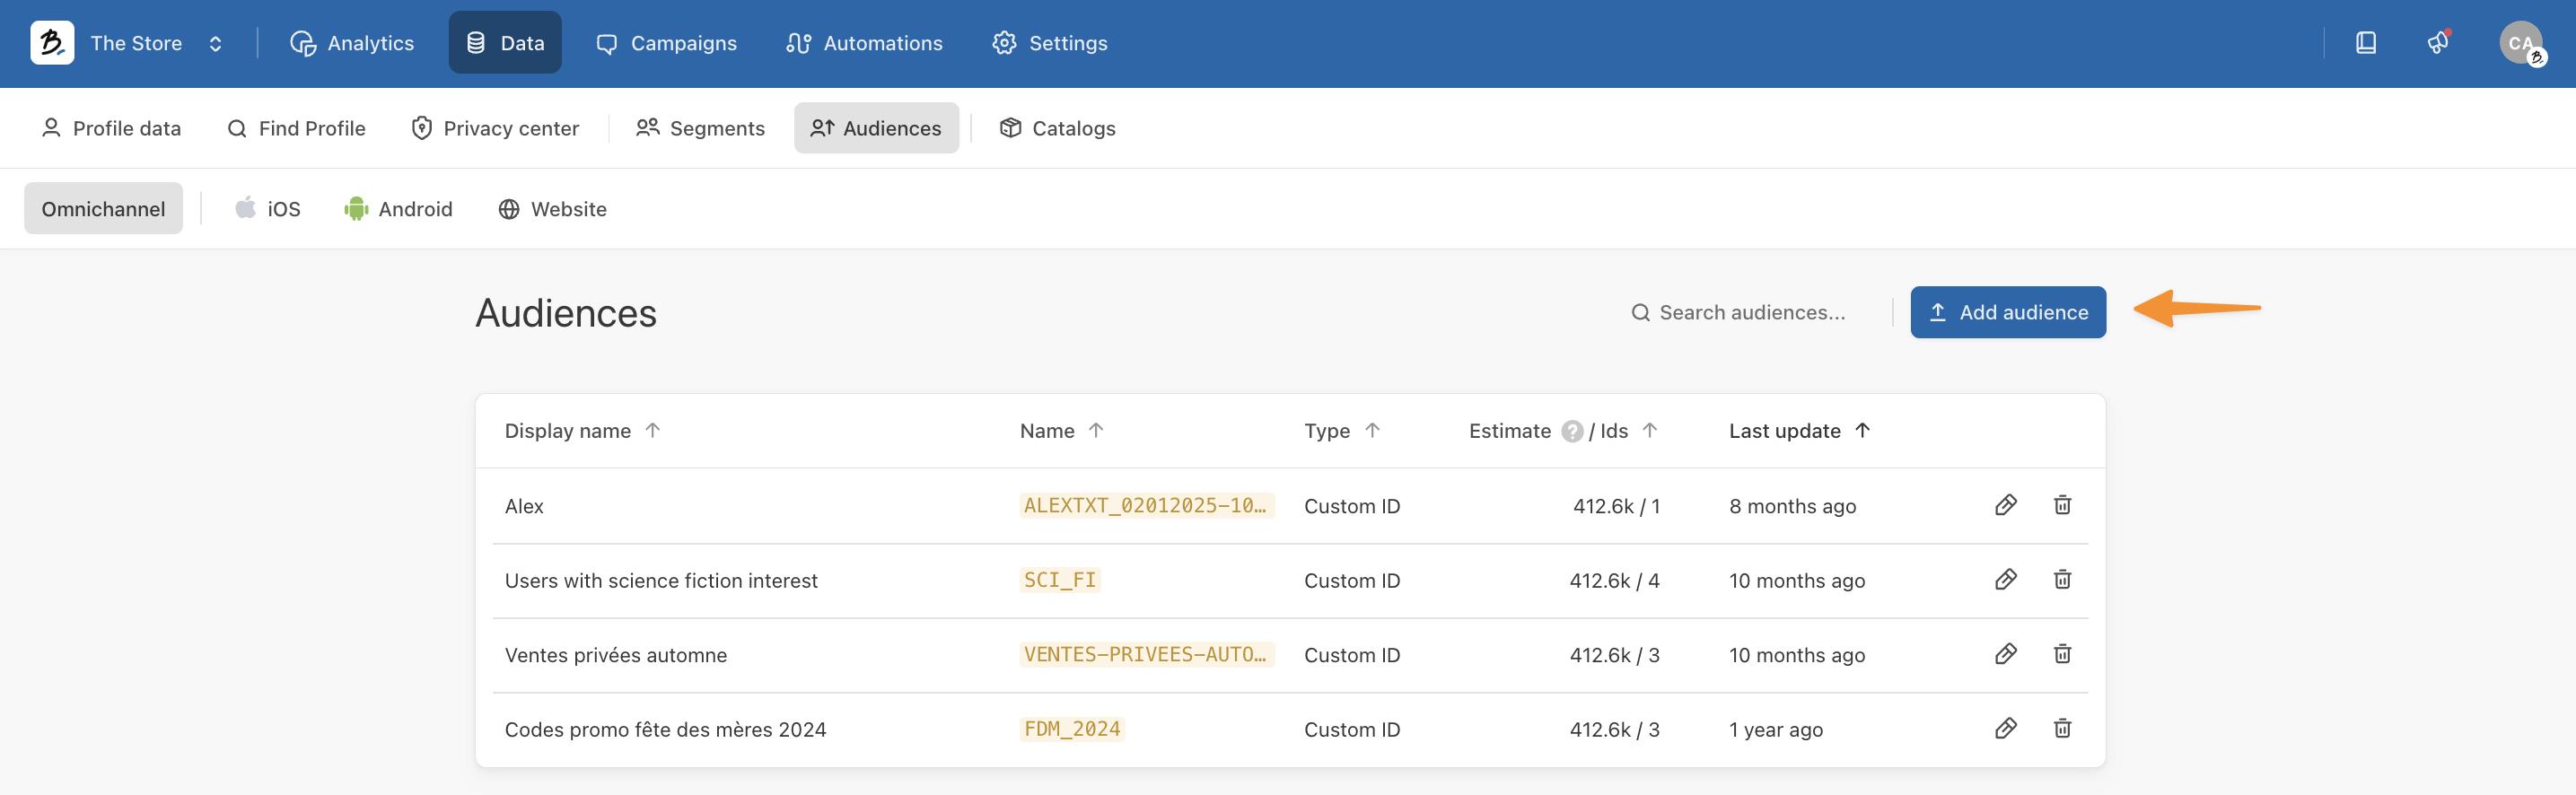Edit the Ventes privées automne audience
The width and height of the screenshot is (2576, 795).
2005,654
